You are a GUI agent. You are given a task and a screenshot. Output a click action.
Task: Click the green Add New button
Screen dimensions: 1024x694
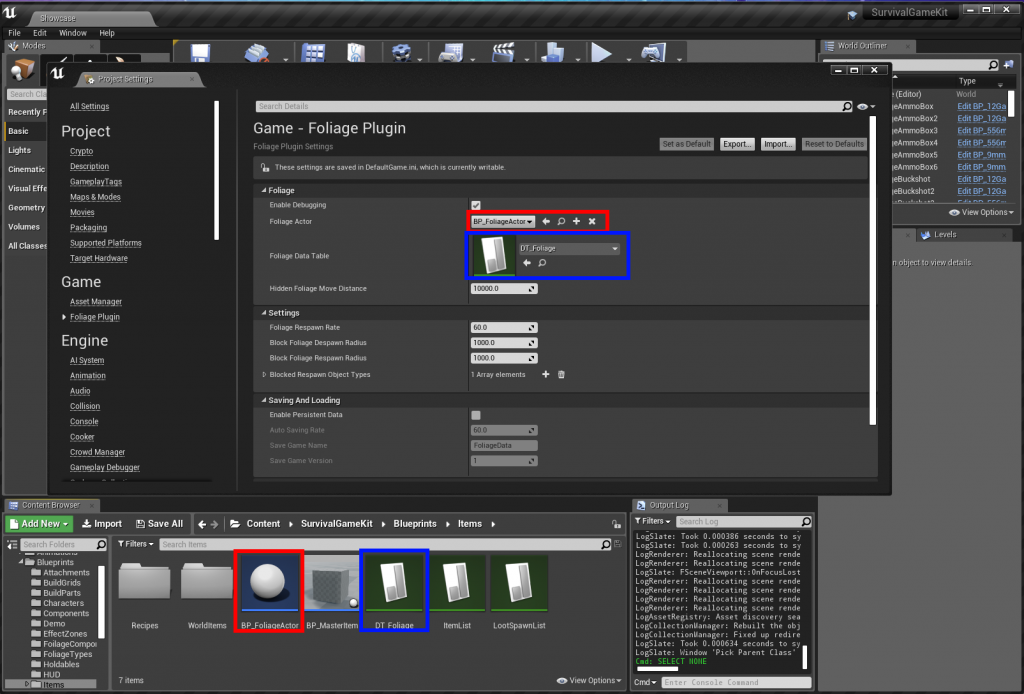[38, 523]
